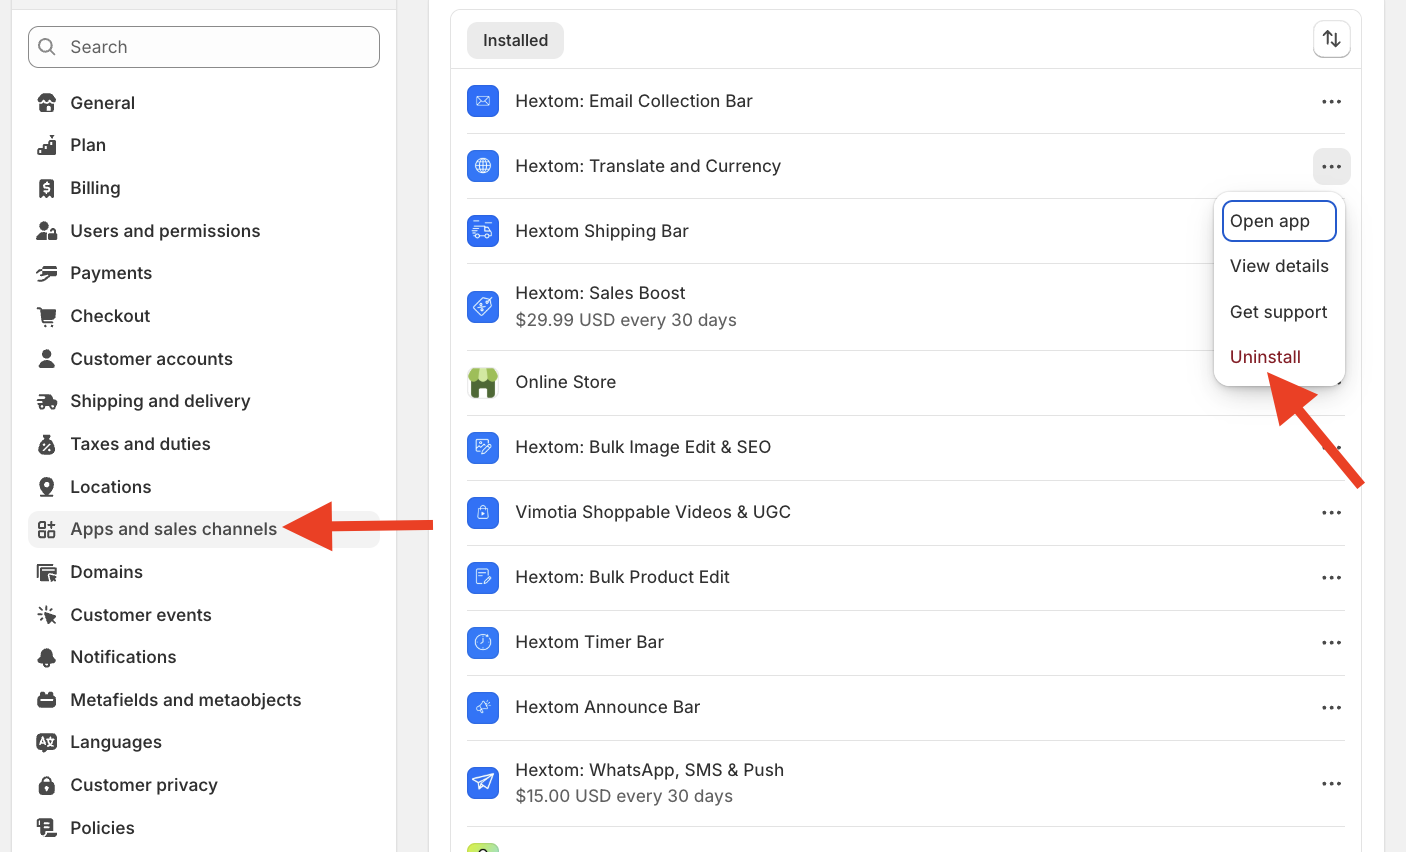1406x852 pixels.
Task: Open more actions for Hextom Timer Bar
Action: click(x=1331, y=642)
